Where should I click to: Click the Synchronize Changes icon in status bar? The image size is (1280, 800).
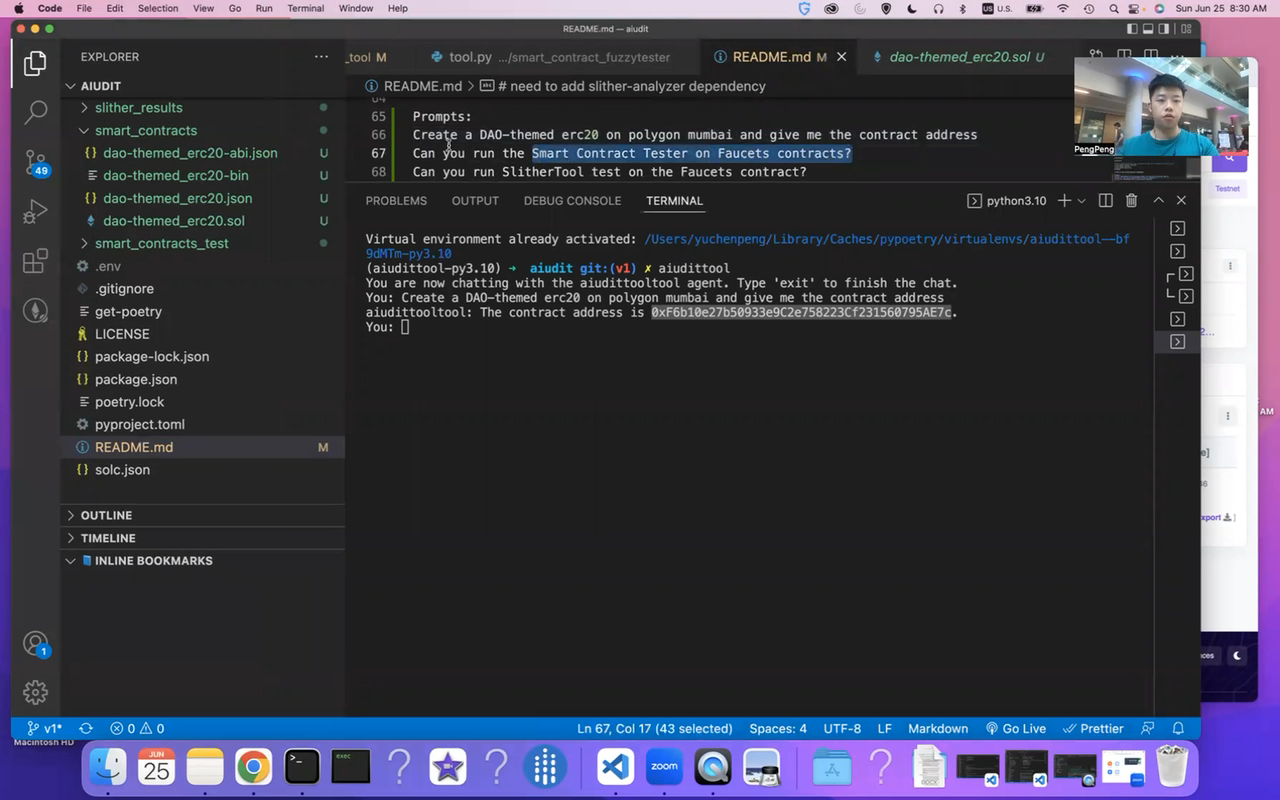86,729
